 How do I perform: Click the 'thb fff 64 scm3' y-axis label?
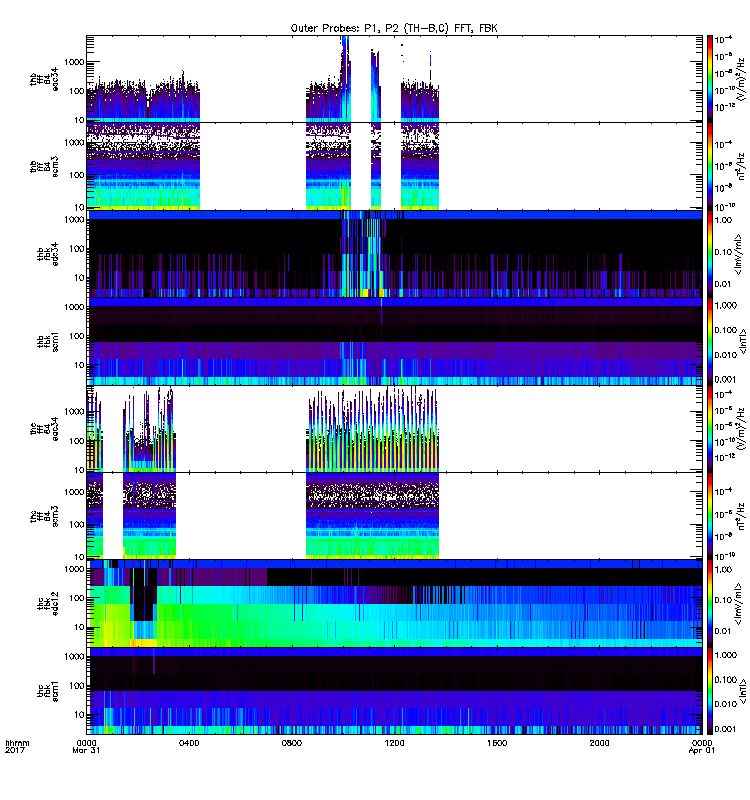tap(44, 167)
